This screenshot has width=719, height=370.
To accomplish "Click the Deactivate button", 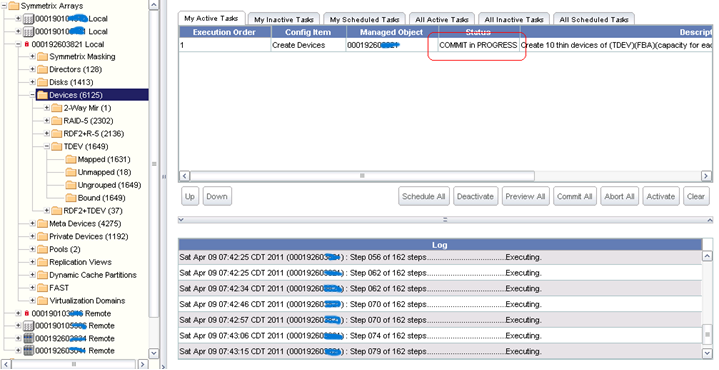I will (476, 196).
